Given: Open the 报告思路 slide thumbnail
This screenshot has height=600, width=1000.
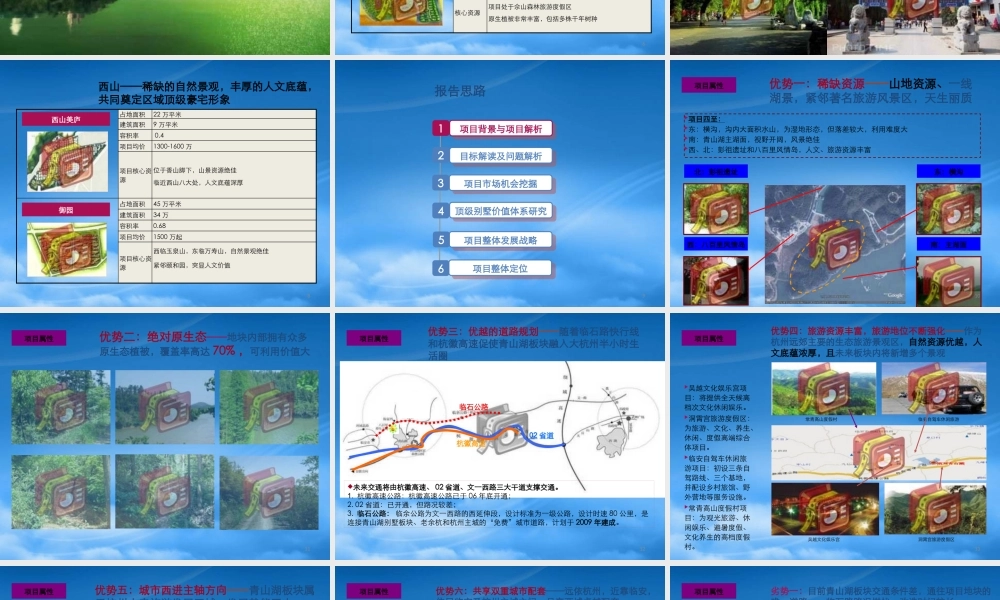Looking at the screenshot, I should click(499, 183).
